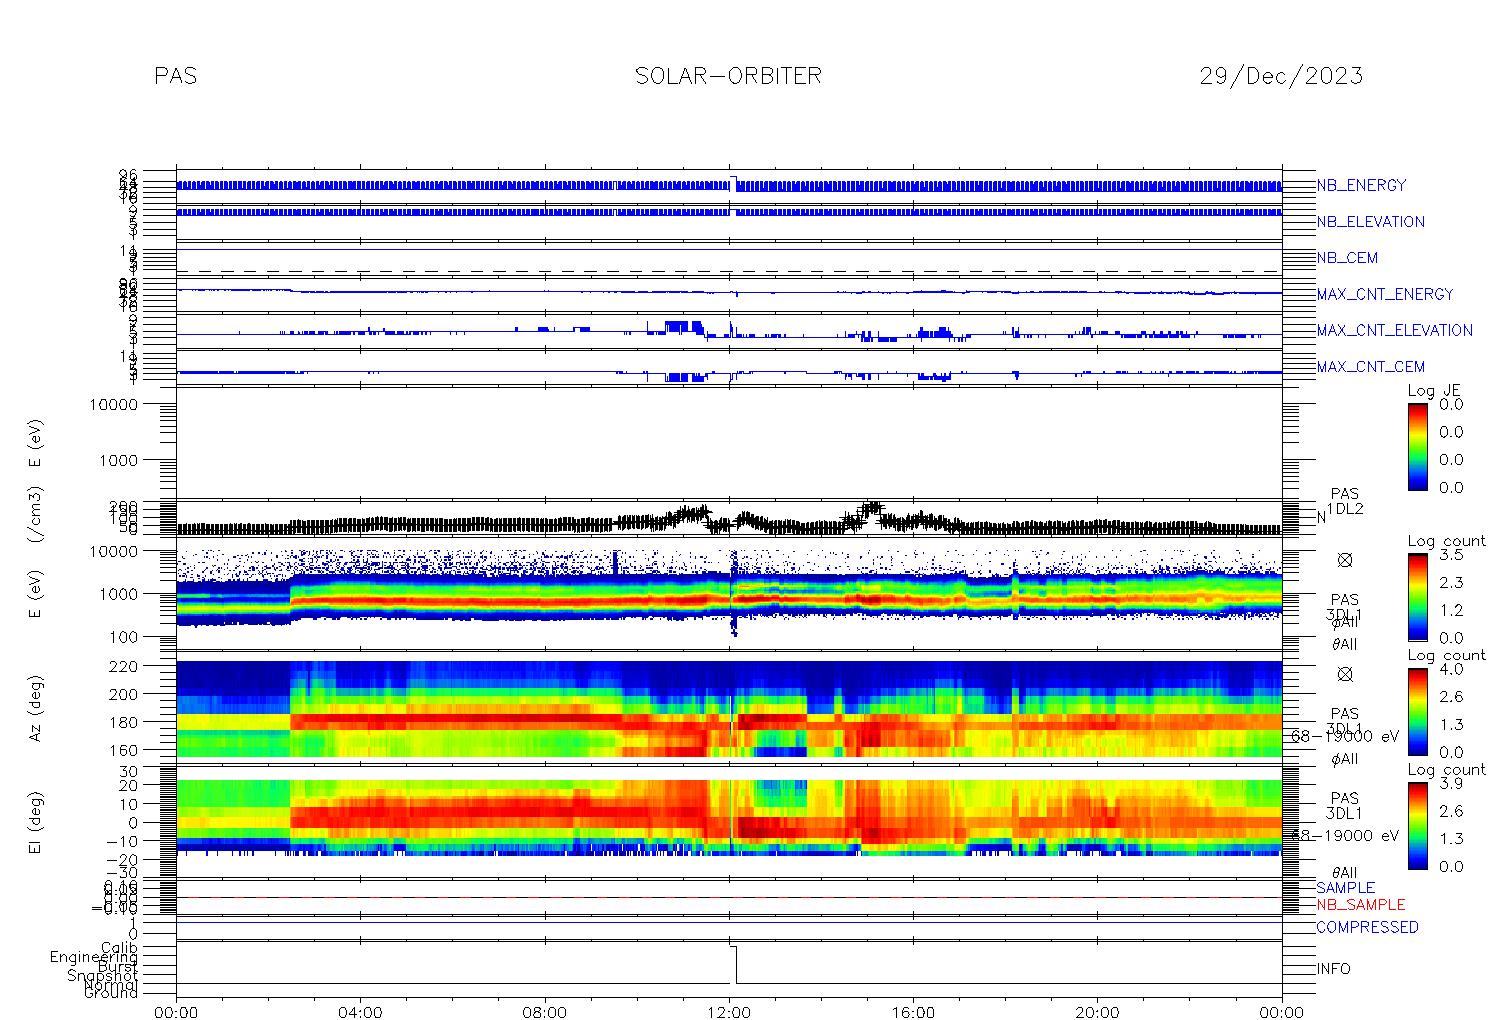This screenshot has width=1512, height=1020.
Task: Click the red NB_SAMPLE label
Action: click(1360, 904)
